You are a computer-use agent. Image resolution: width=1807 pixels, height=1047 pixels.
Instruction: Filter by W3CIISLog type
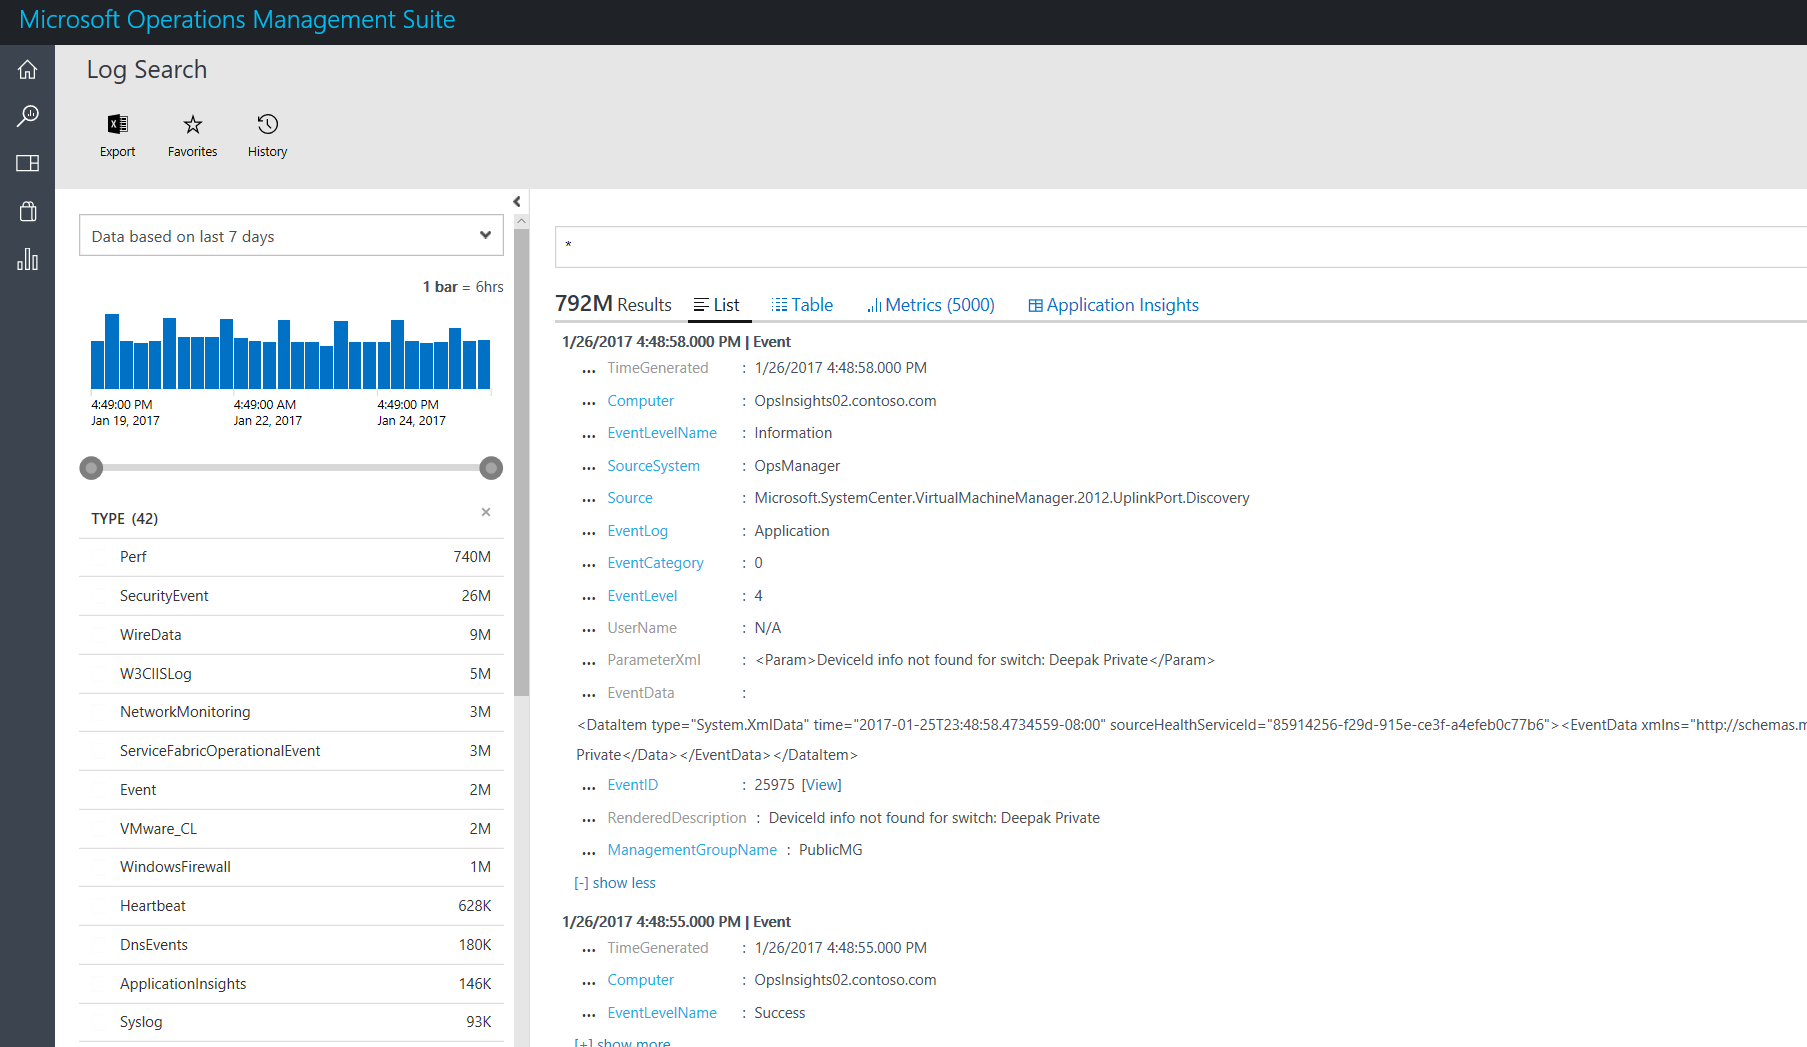coord(291,674)
